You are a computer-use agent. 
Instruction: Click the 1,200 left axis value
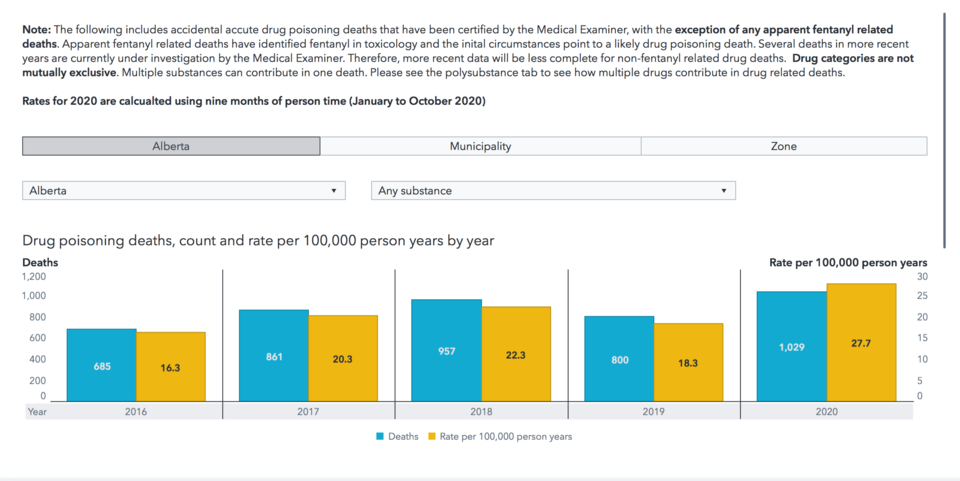(x=34, y=277)
